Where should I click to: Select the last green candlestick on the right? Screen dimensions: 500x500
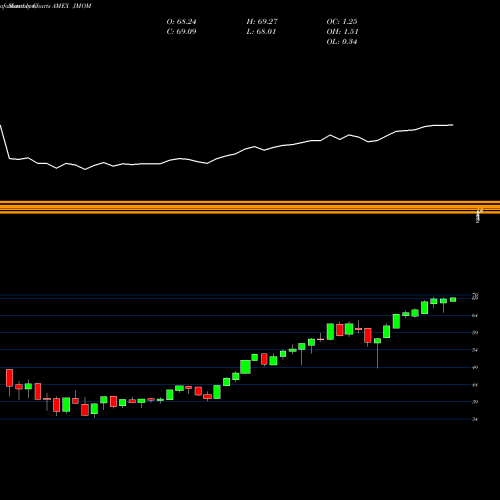coord(453,300)
